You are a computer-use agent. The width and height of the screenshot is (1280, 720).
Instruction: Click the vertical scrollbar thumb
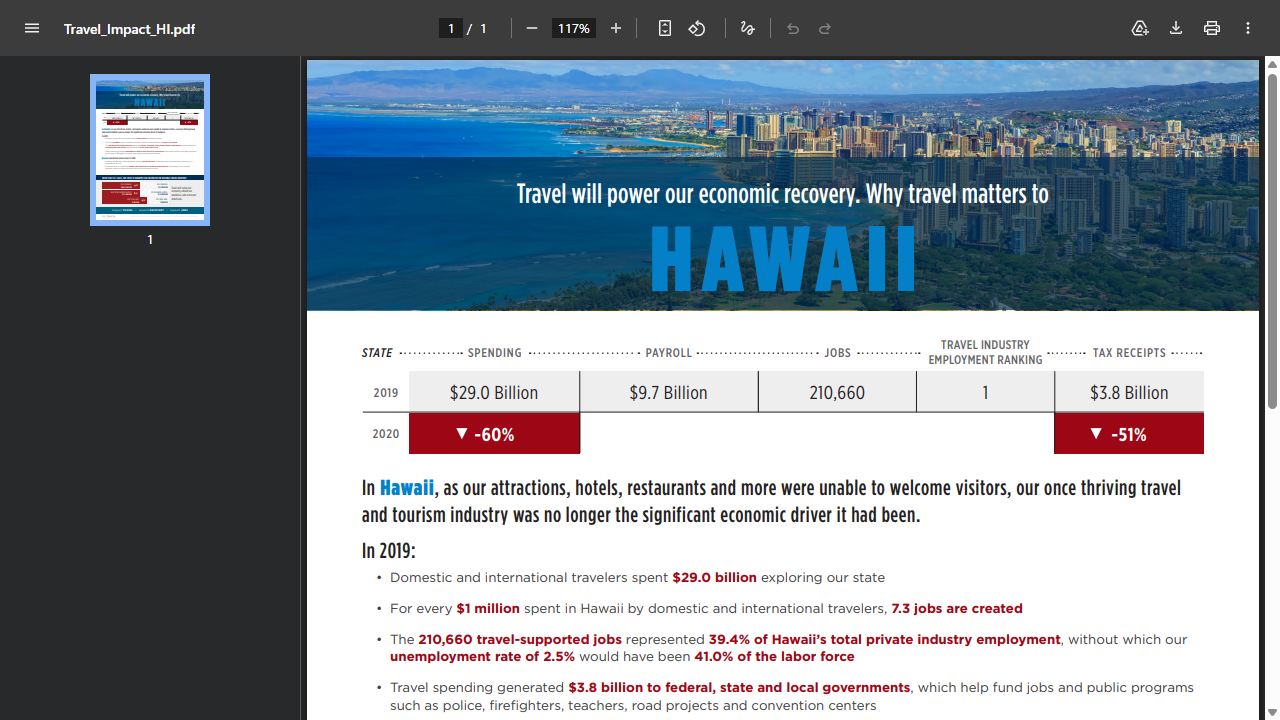click(1272, 240)
